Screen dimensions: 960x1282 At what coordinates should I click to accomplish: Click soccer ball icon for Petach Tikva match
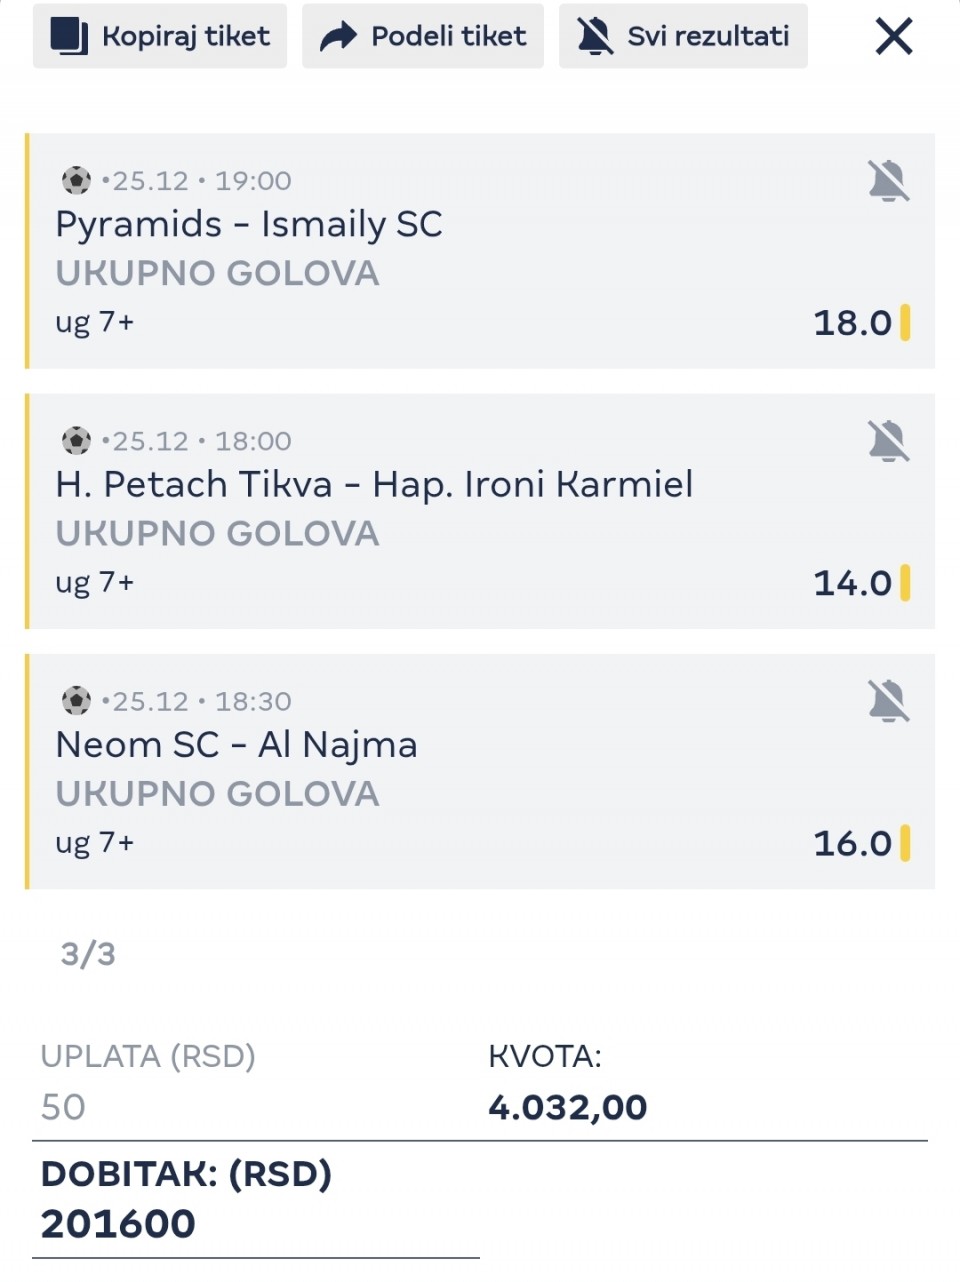point(76,440)
